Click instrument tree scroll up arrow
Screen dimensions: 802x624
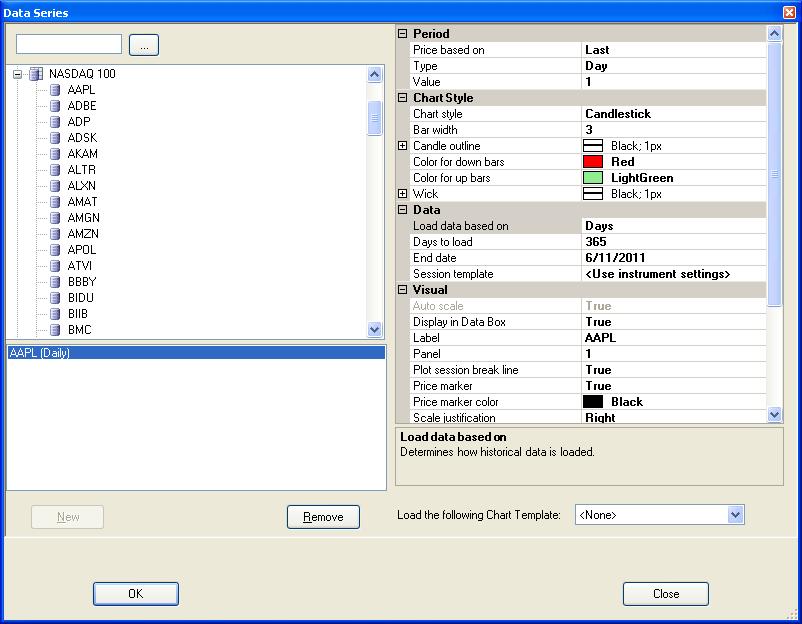pos(374,75)
